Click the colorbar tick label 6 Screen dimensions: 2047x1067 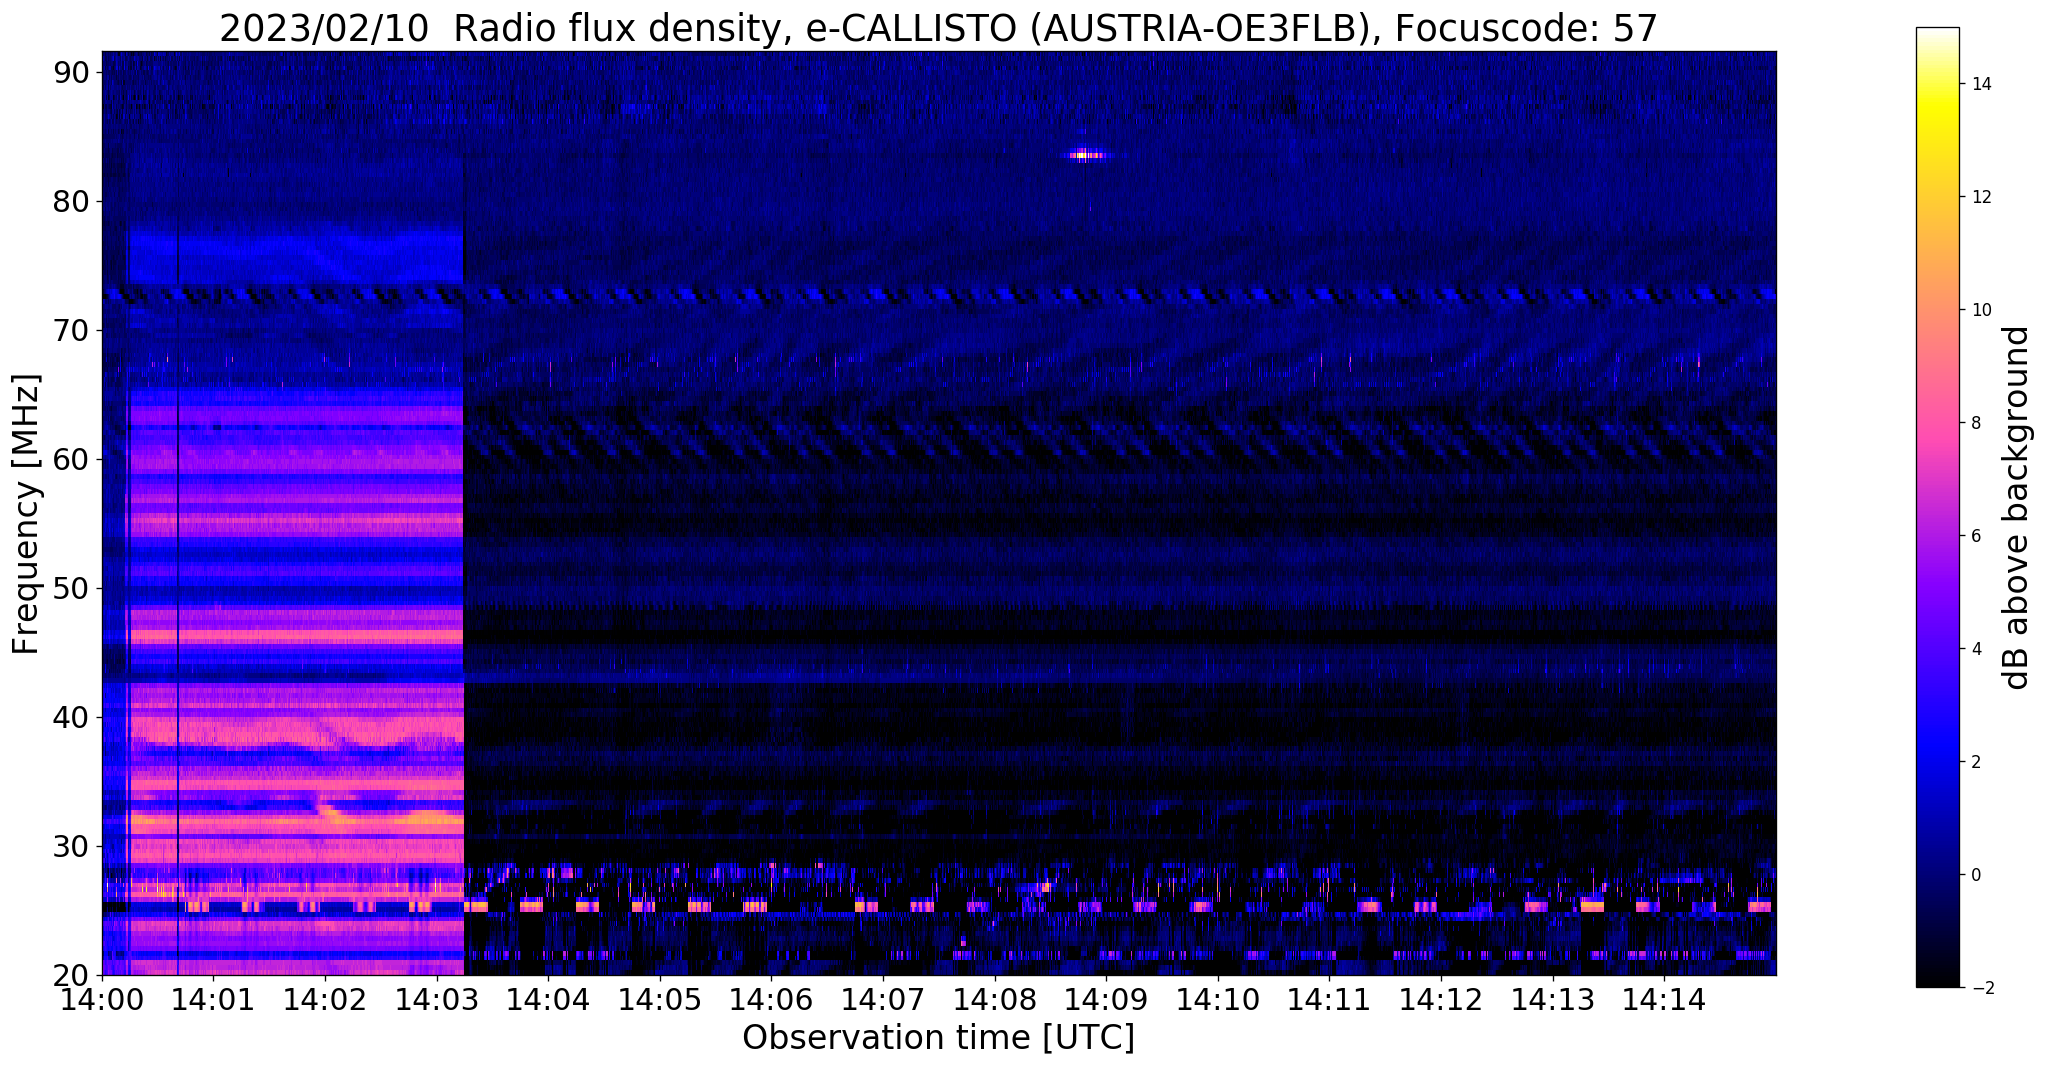coord(1975,536)
